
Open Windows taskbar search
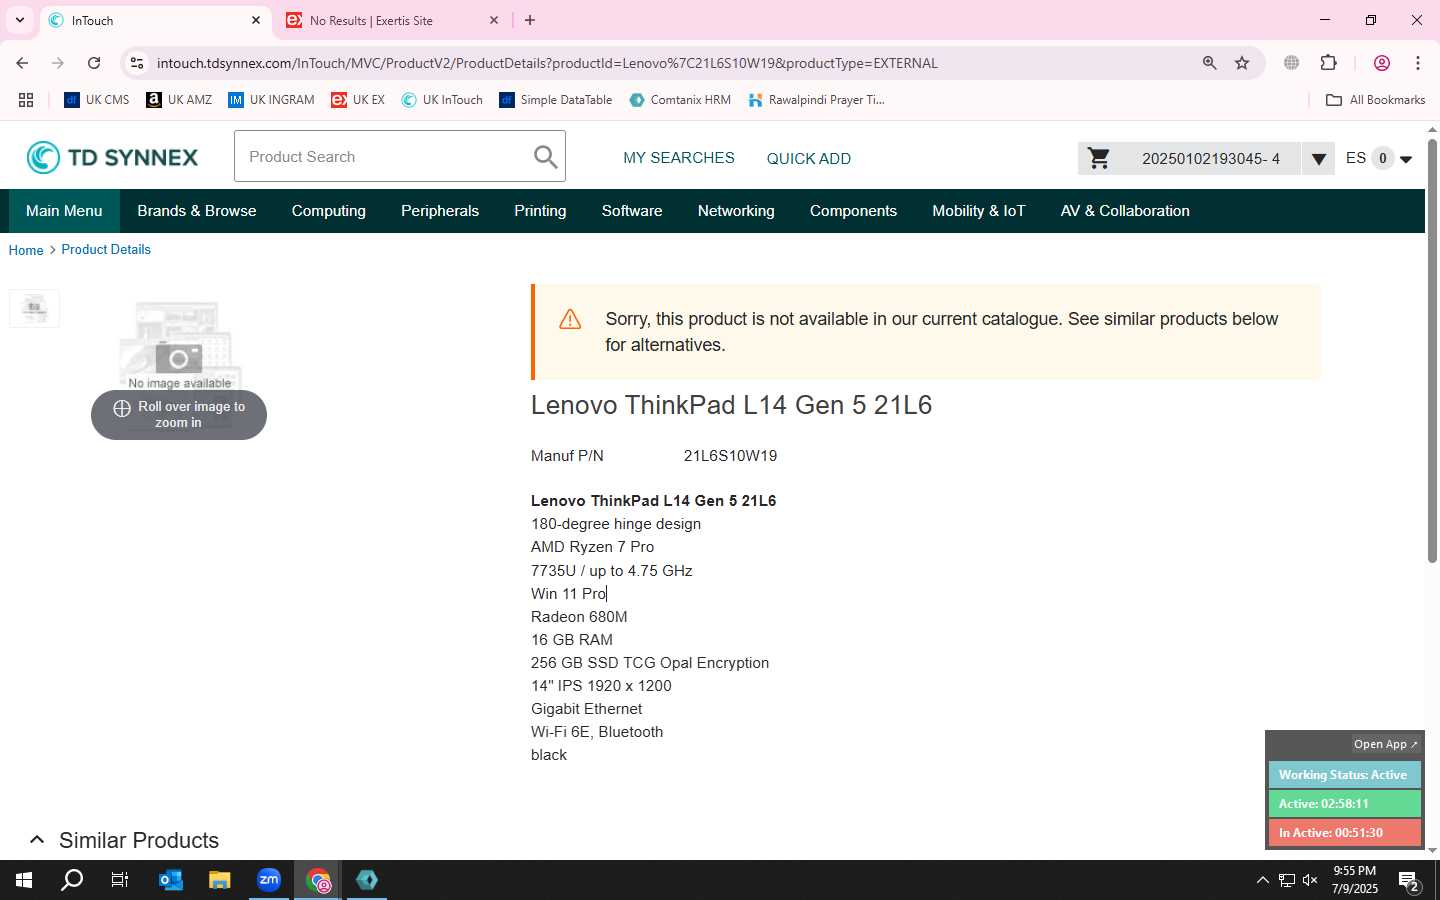click(x=72, y=880)
